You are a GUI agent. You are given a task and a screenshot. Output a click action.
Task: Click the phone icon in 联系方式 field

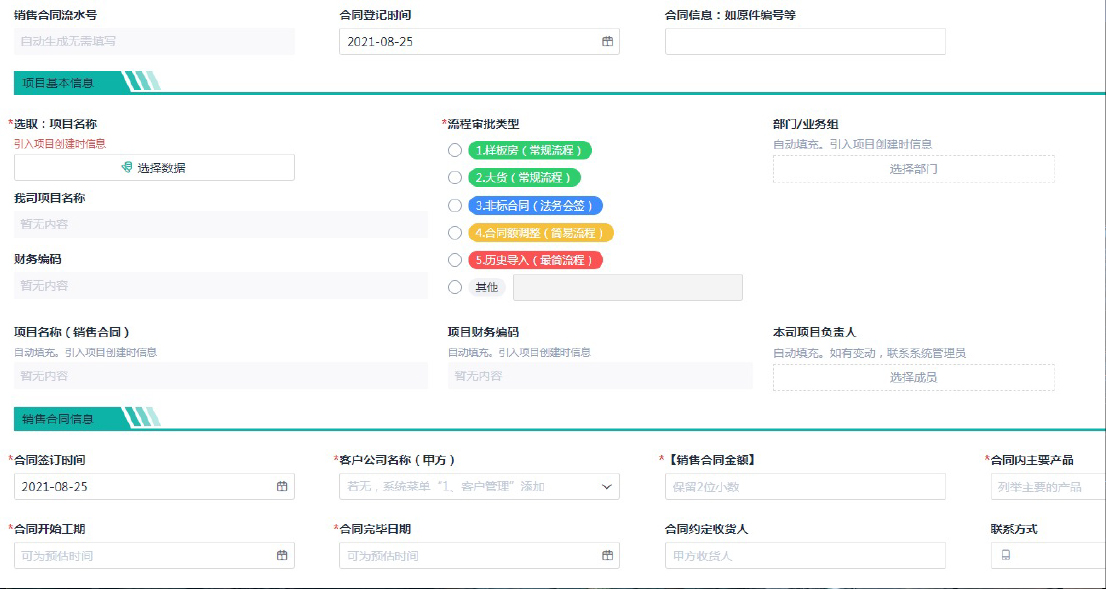point(1006,556)
